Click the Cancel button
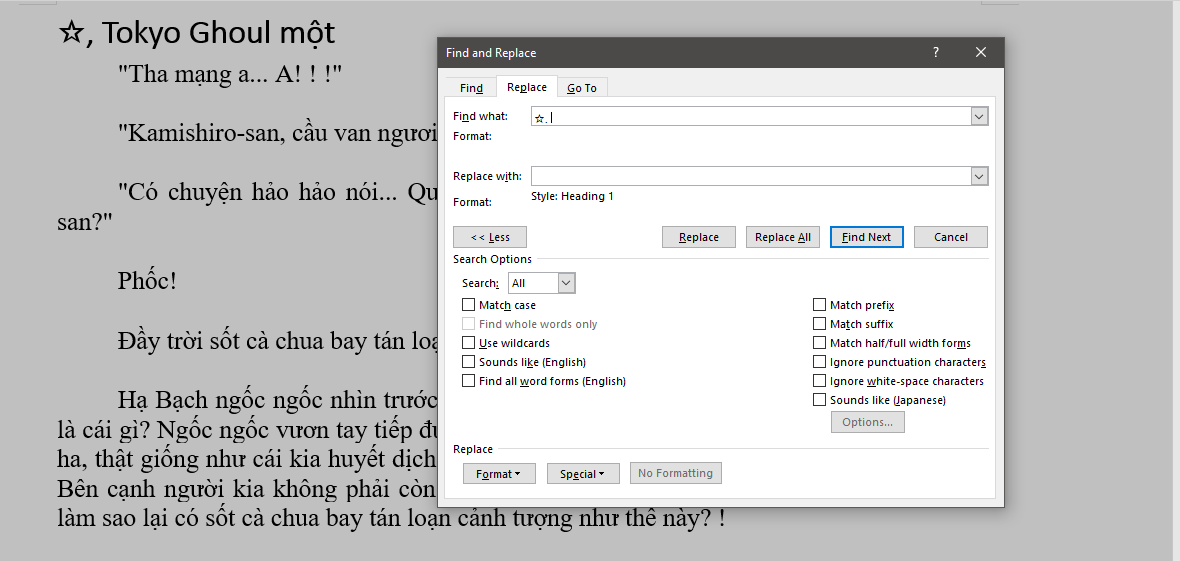Image resolution: width=1180 pixels, height=561 pixels. coord(950,237)
